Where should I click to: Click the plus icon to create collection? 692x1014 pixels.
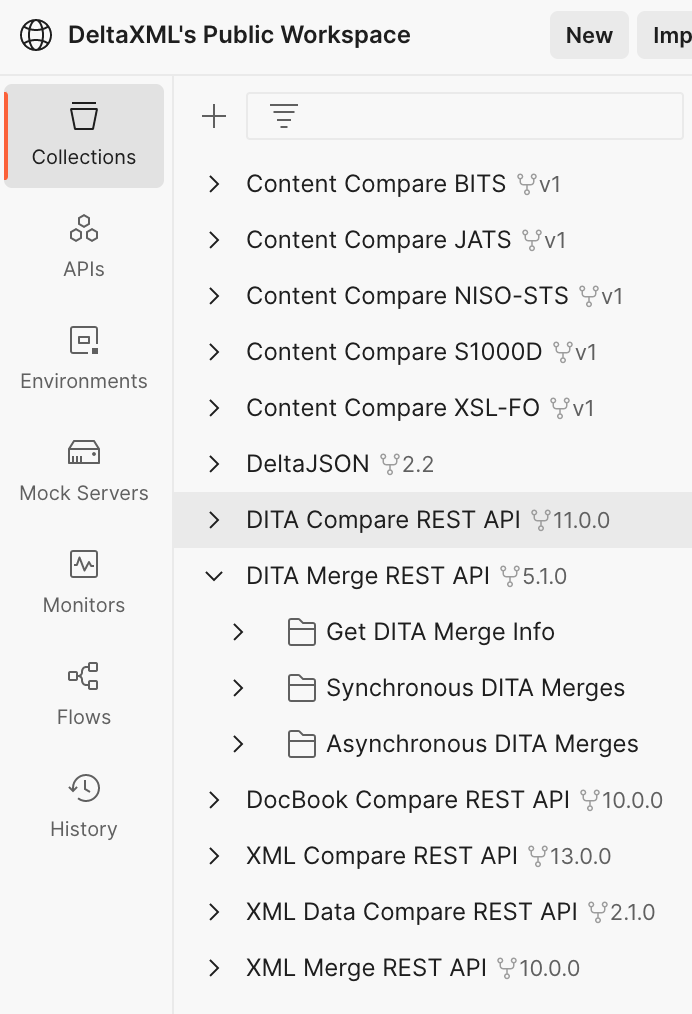click(x=214, y=117)
